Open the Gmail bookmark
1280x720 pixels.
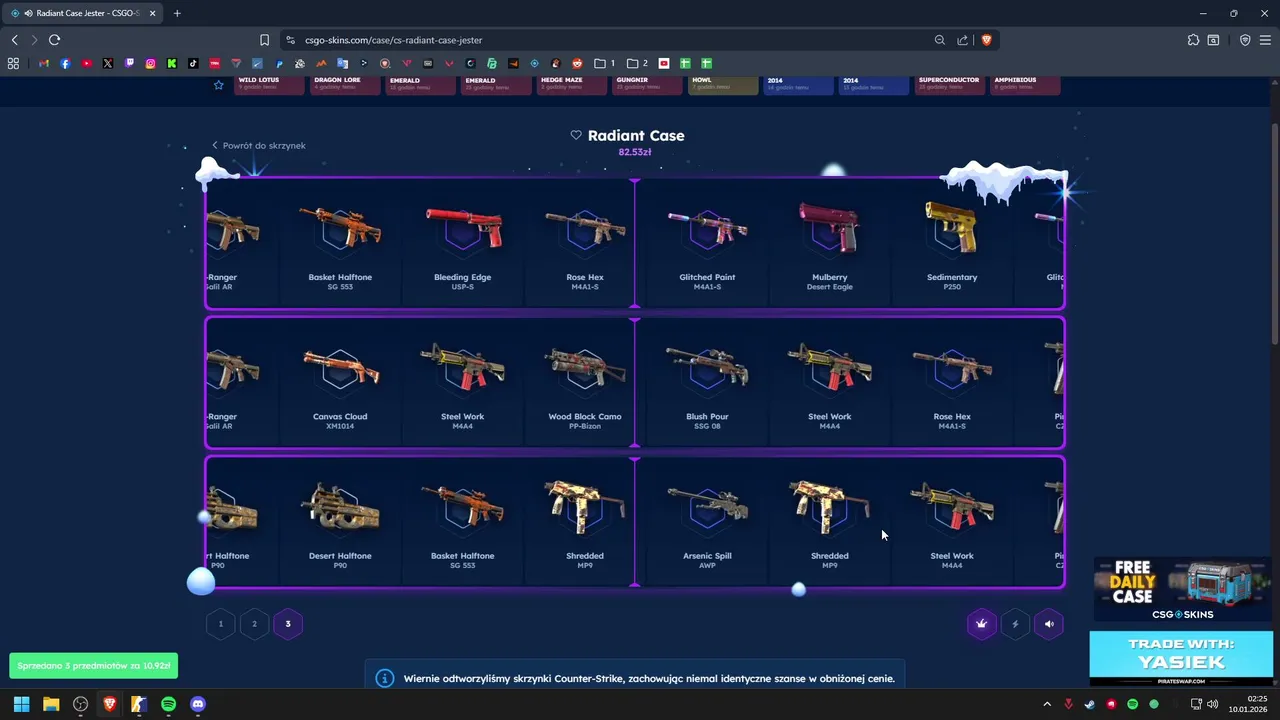[x=44, y=63]
